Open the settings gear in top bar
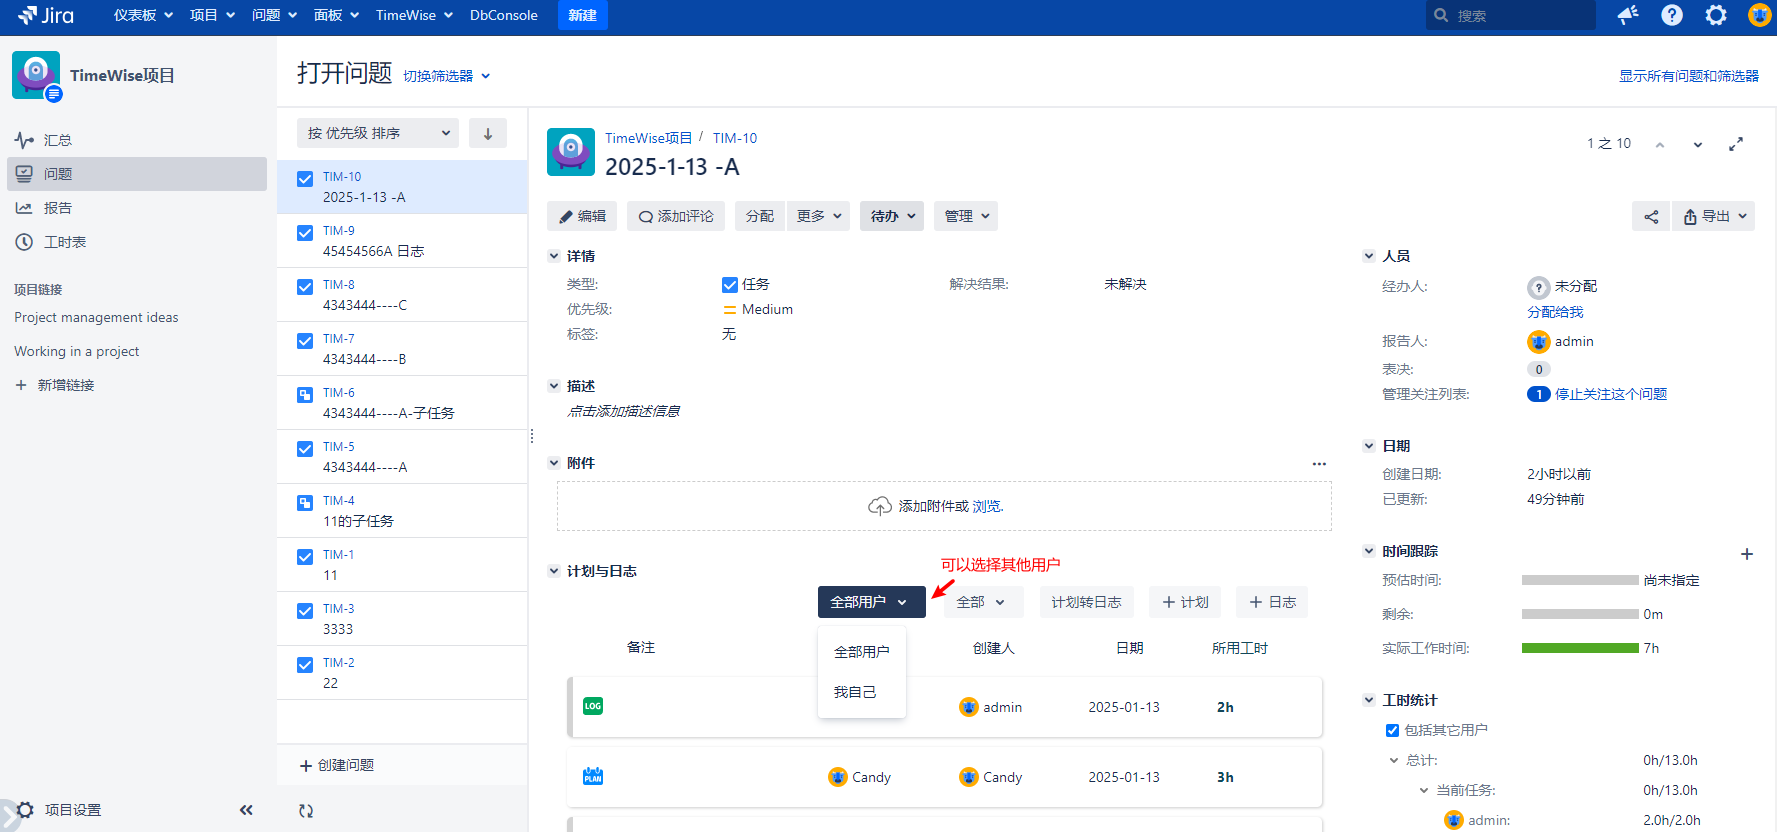 pos(1716,15)
